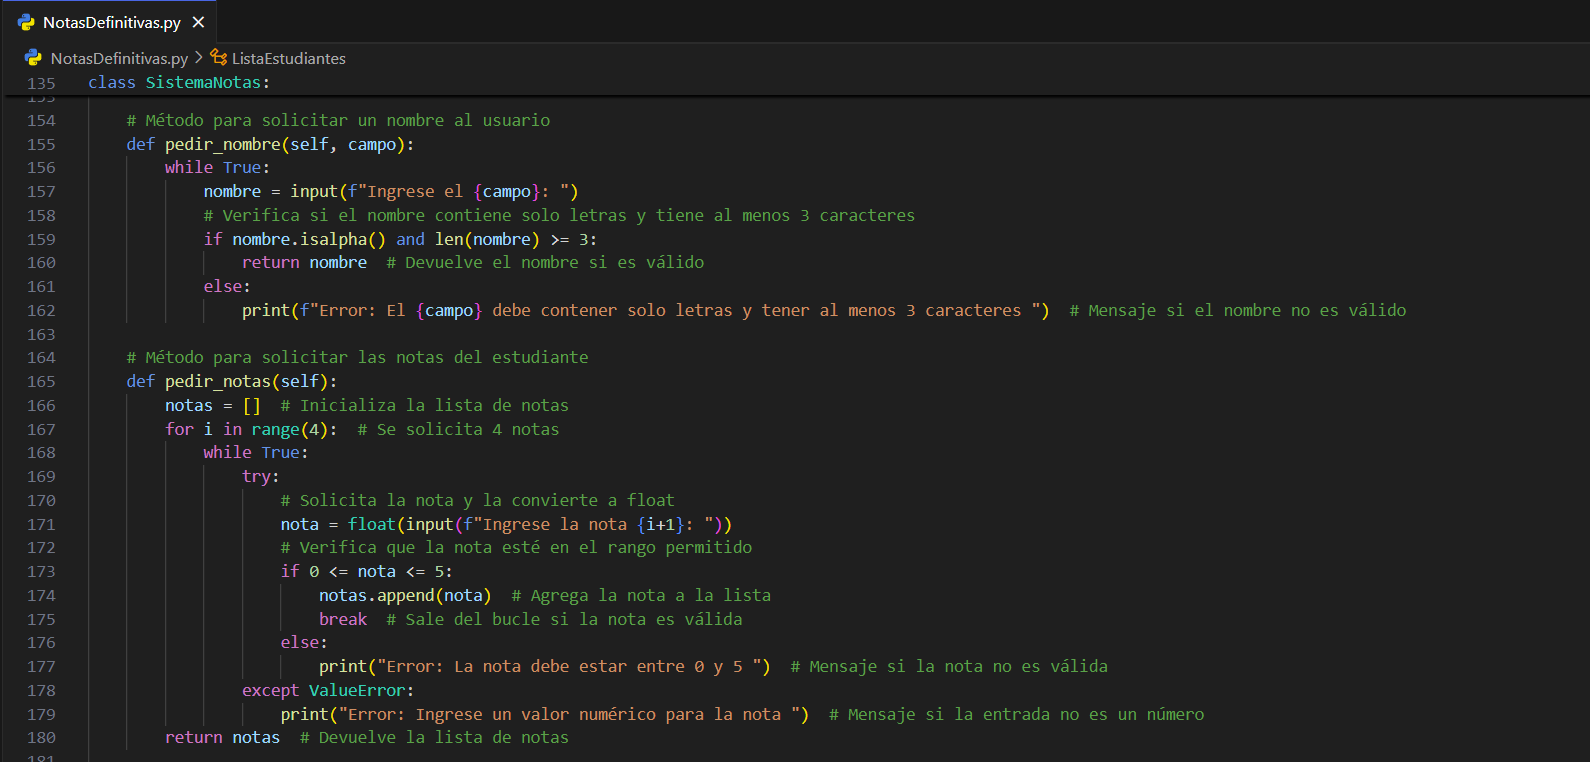Close the NotasDefinitivas.py tab
This screenshot has height=762, width=1590.
click(198, 22)
